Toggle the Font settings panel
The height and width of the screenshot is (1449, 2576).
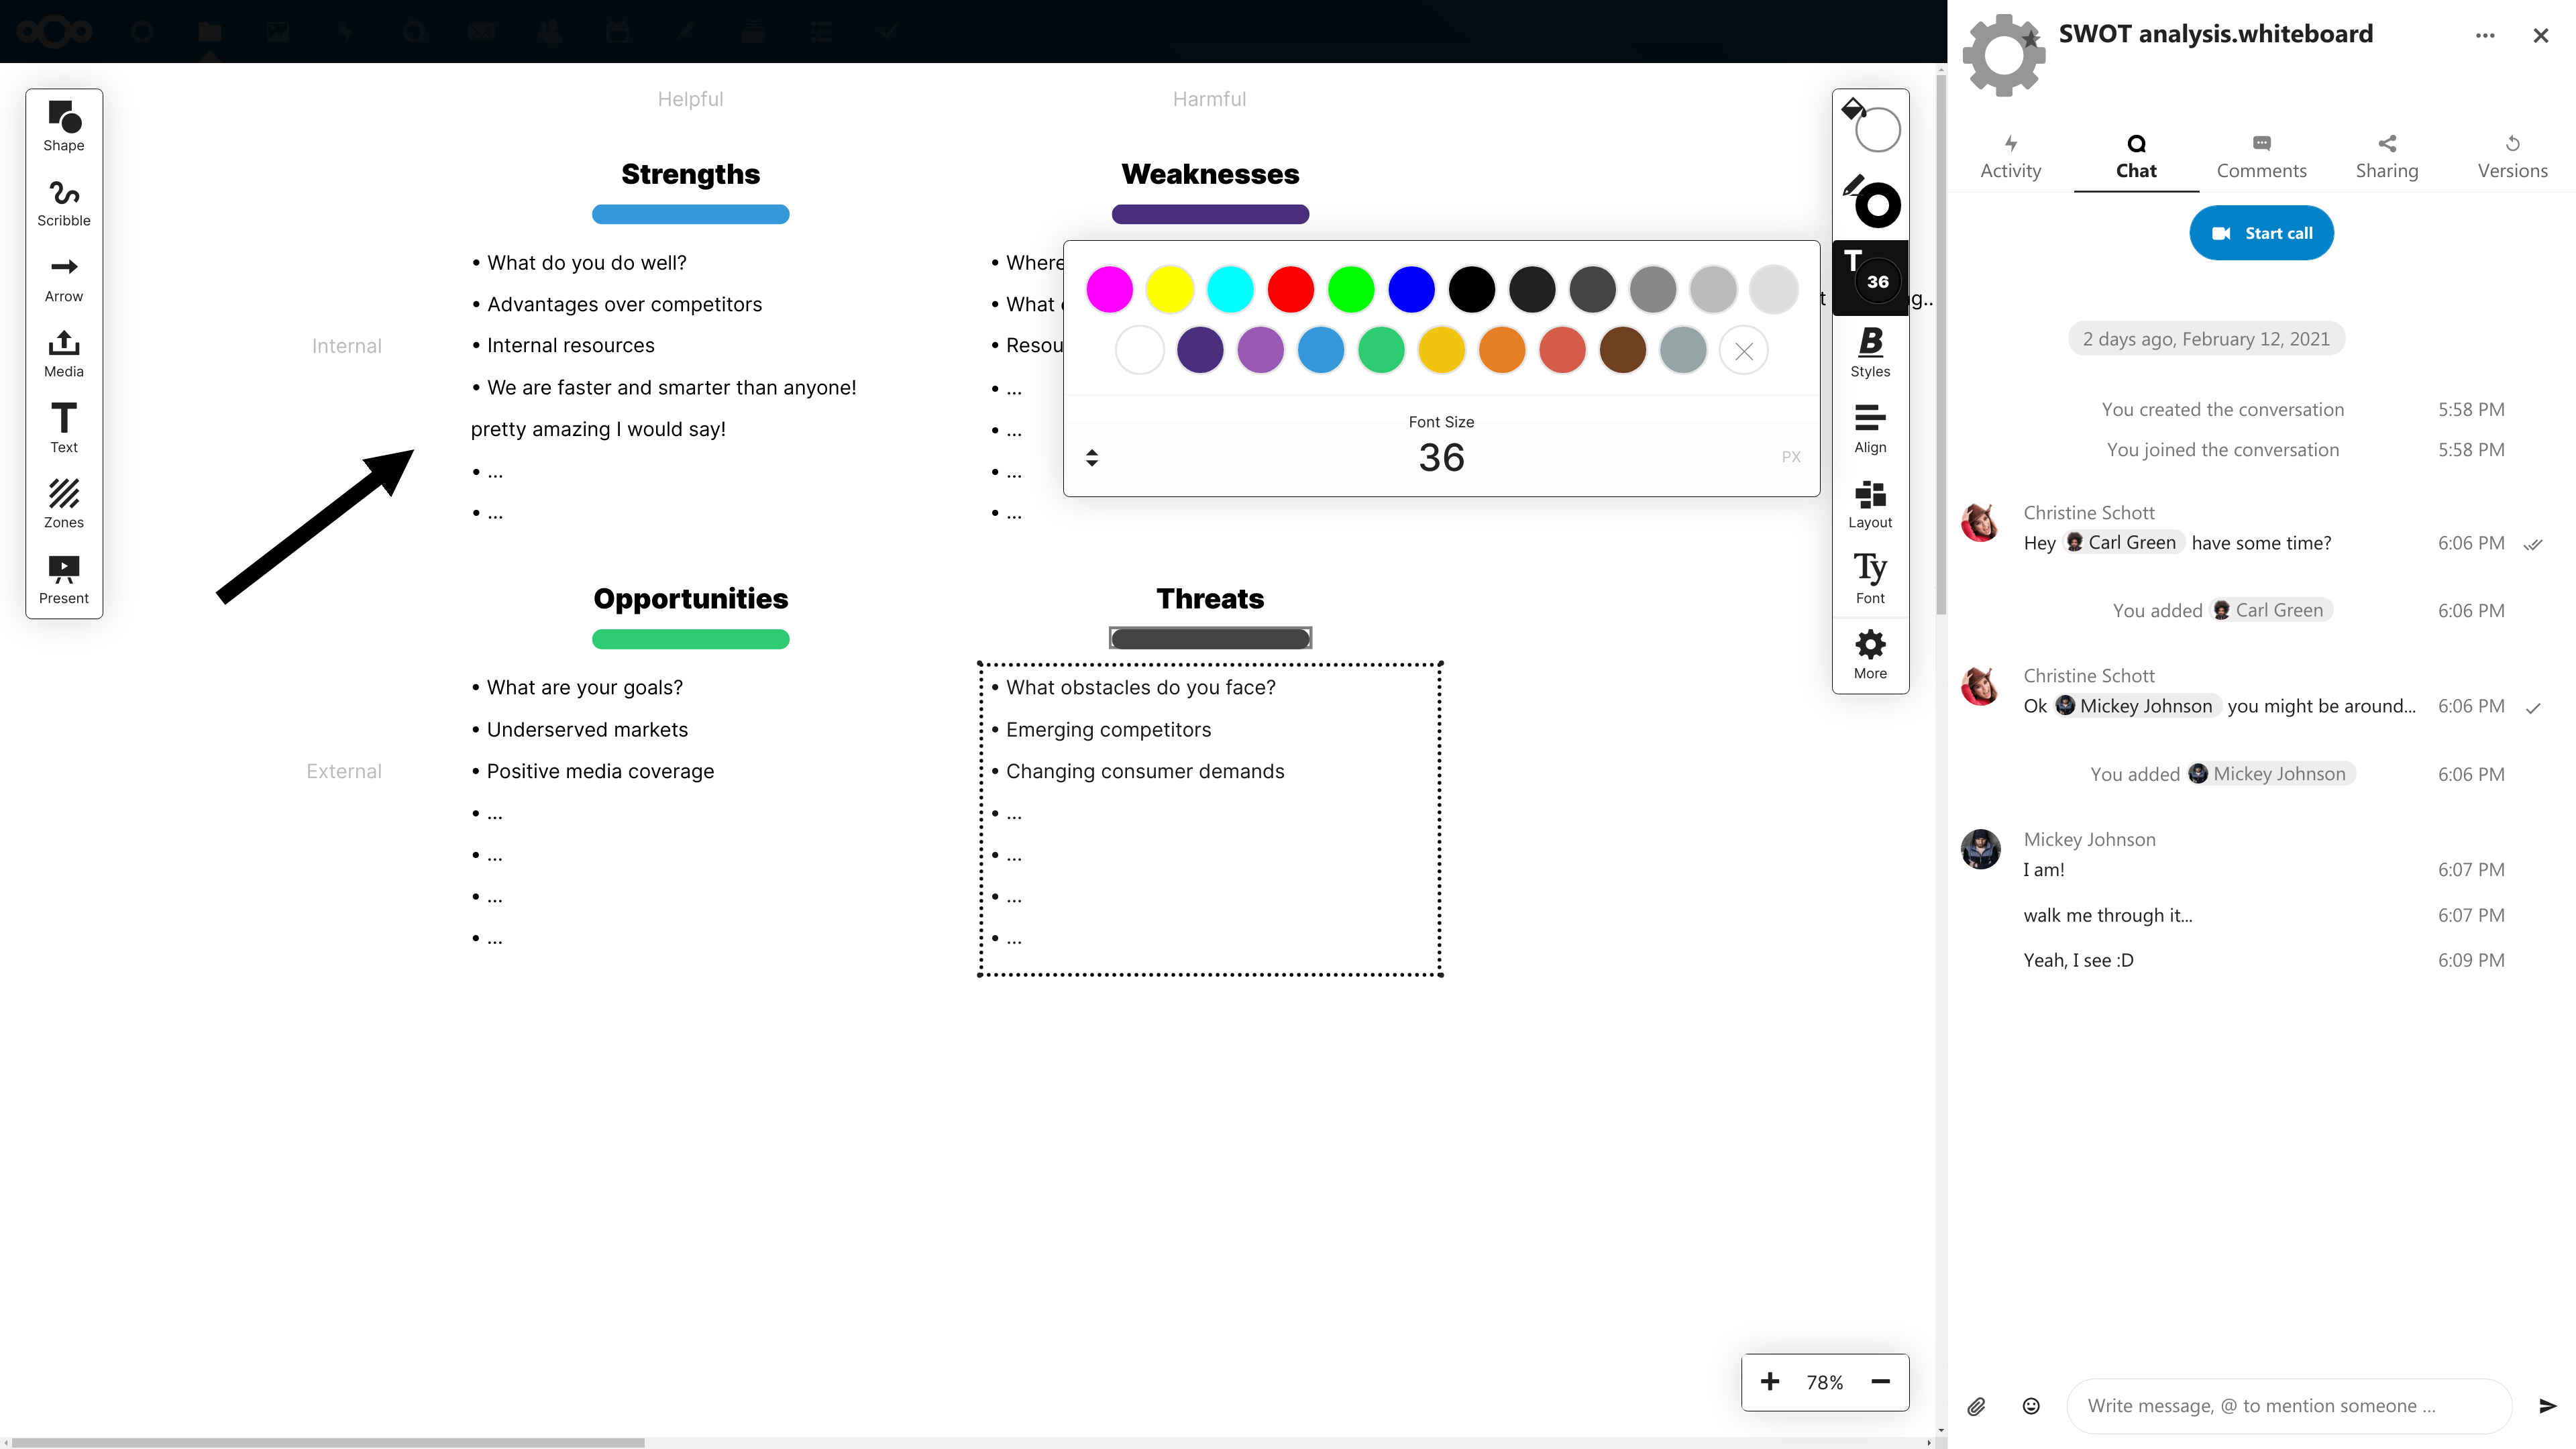[x=1870, y=577]
